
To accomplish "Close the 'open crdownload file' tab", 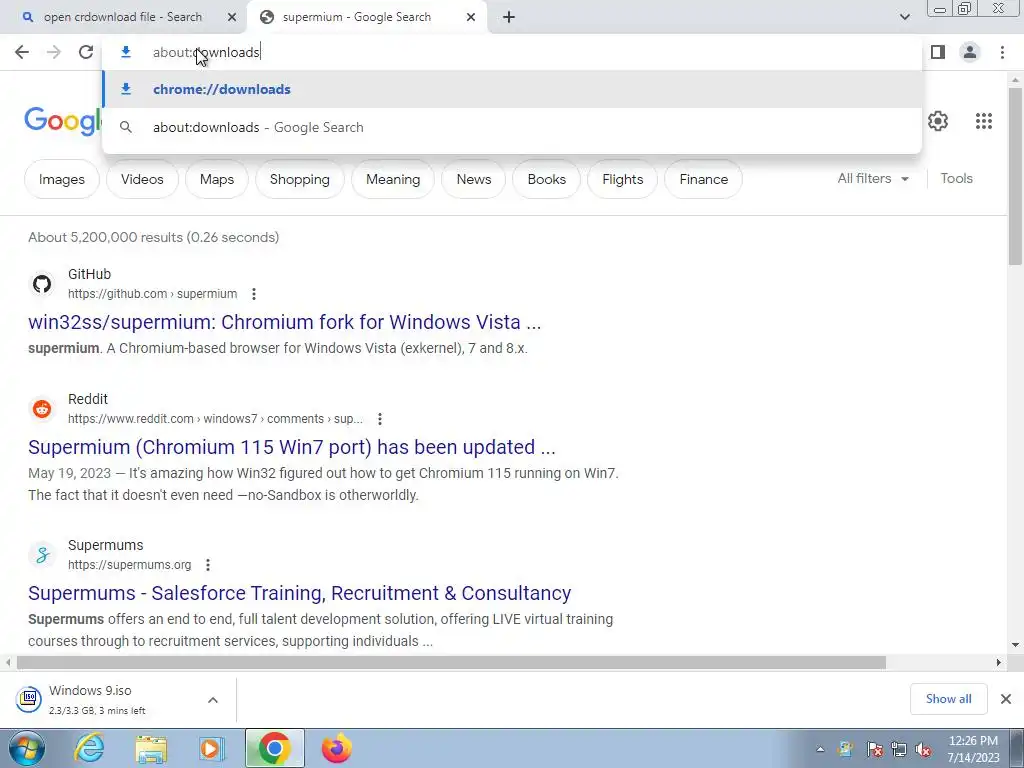I will [x=232, y=17].
